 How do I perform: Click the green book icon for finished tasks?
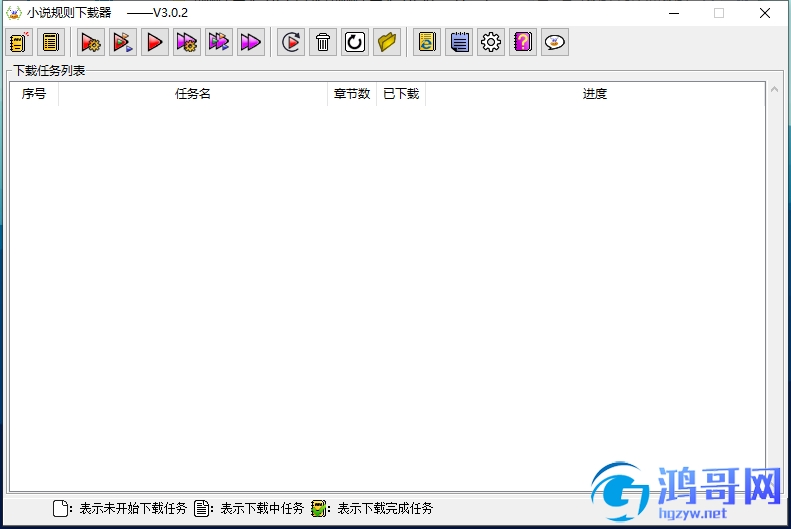pyautogui.click(x=318, y=508)
